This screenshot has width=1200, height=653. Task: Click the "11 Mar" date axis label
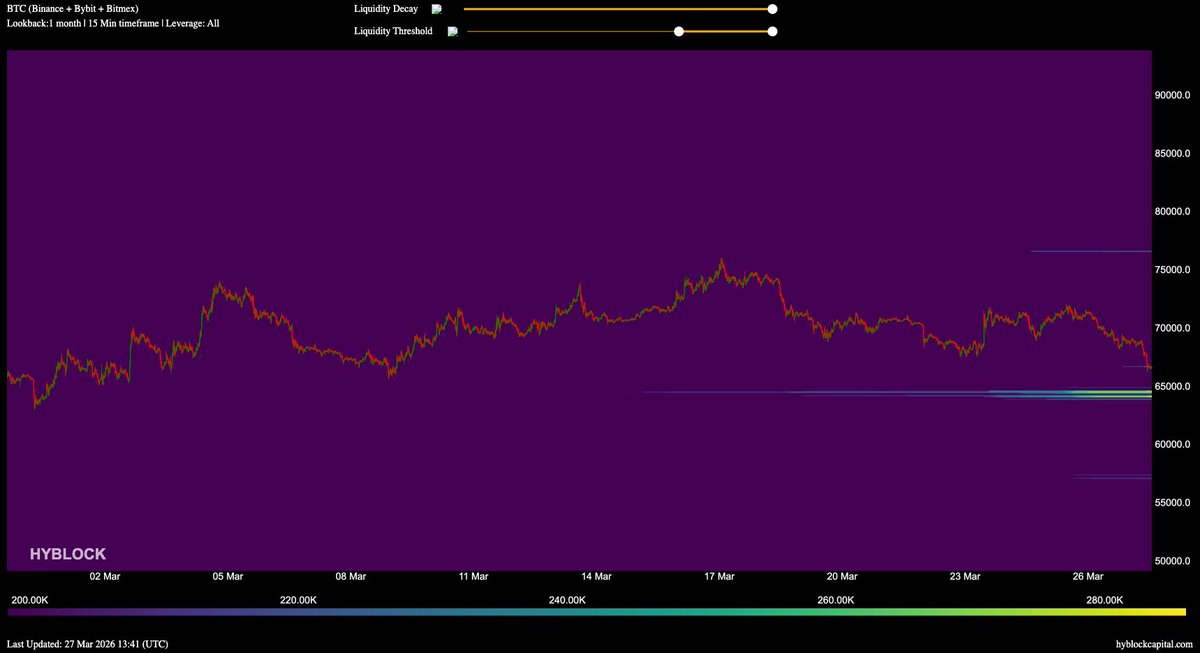473,577
